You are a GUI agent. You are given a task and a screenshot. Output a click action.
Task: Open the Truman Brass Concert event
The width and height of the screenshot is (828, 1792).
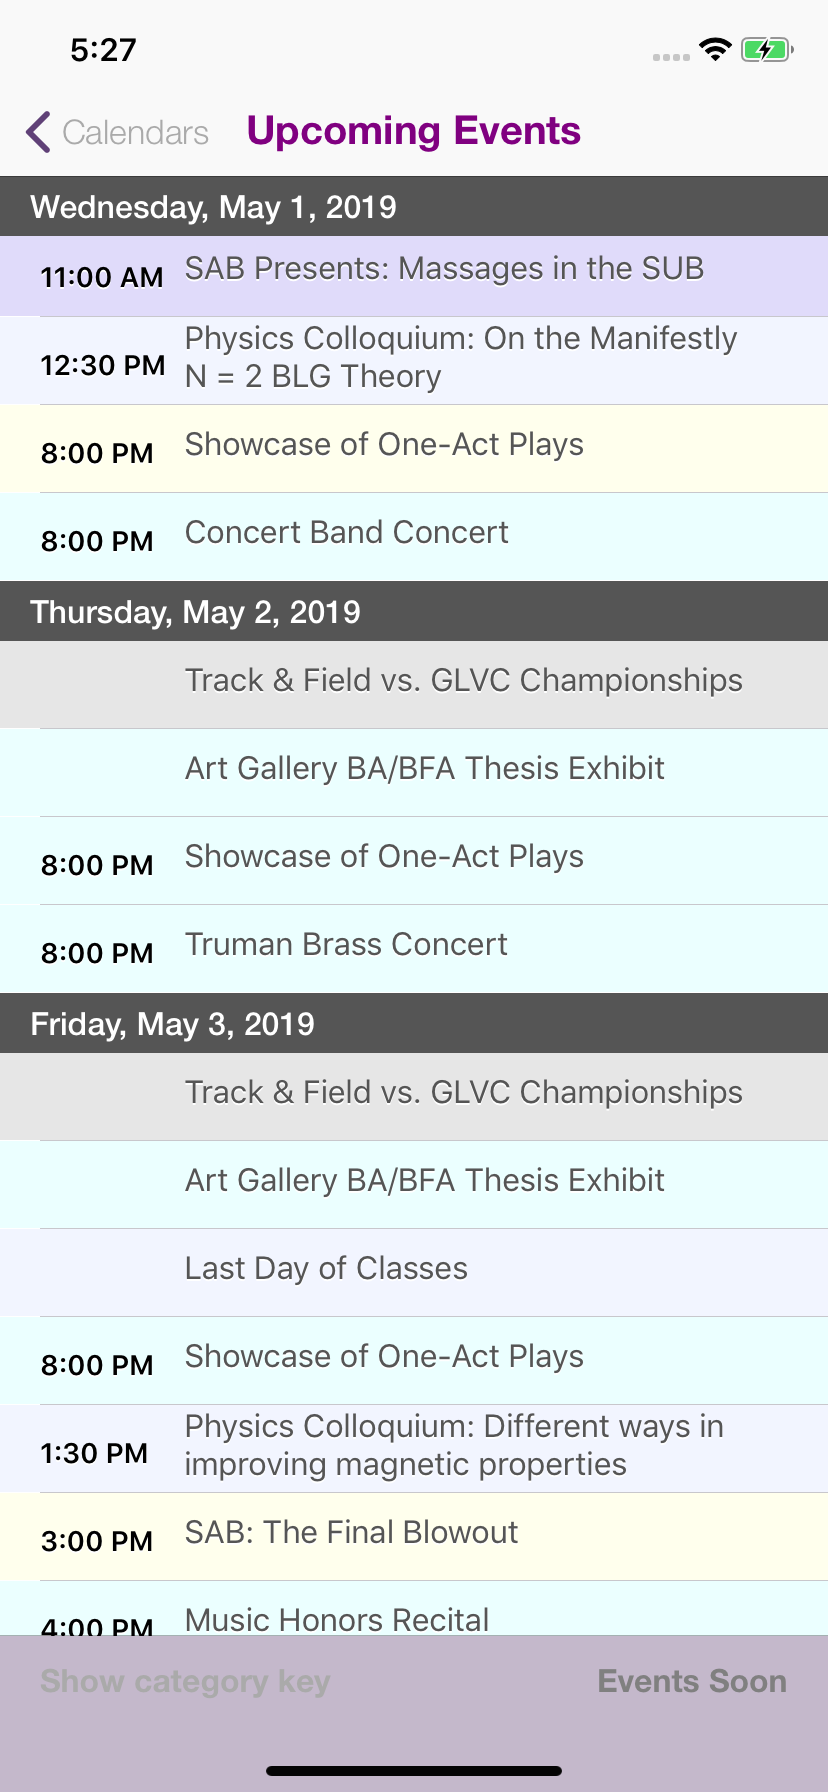346,946
